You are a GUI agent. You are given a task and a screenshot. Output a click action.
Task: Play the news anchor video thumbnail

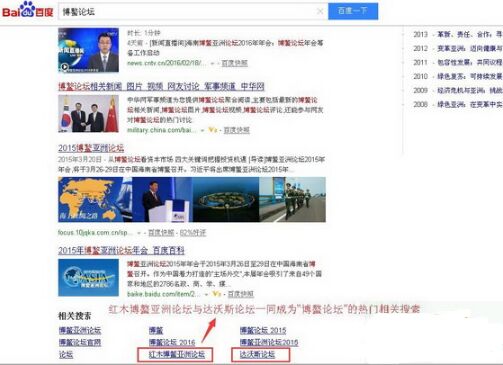[x=88, y=50]
